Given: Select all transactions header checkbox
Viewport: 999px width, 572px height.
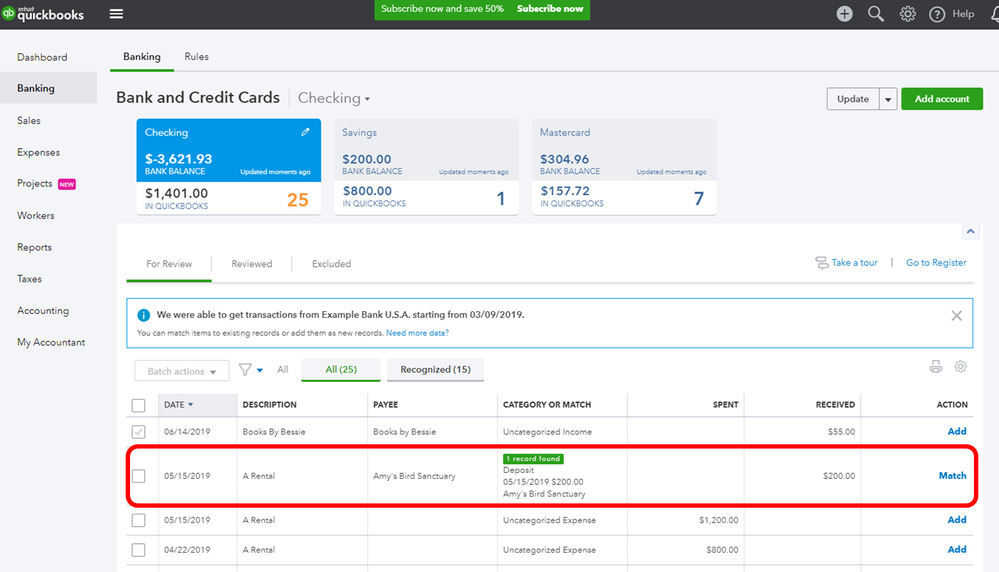Looking at the screenshot, I should [138, 405].
